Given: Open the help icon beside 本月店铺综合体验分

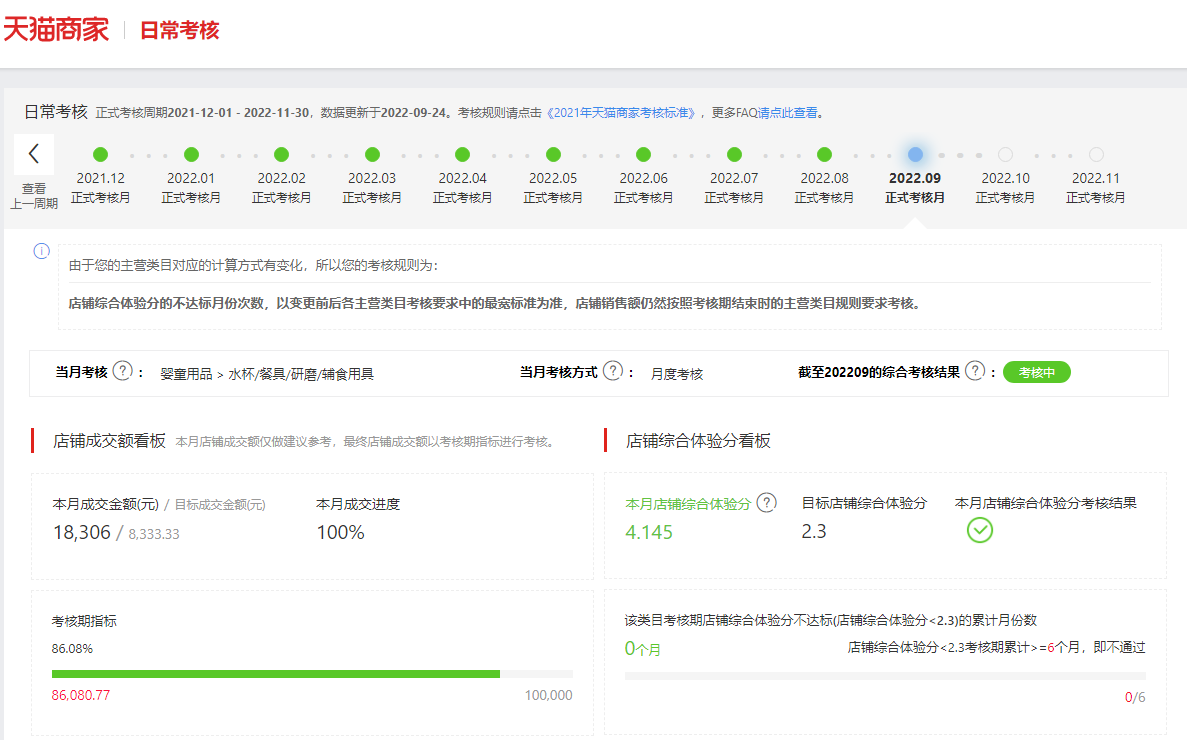Looking at the screenshot, I should click(x=767, y=502).
